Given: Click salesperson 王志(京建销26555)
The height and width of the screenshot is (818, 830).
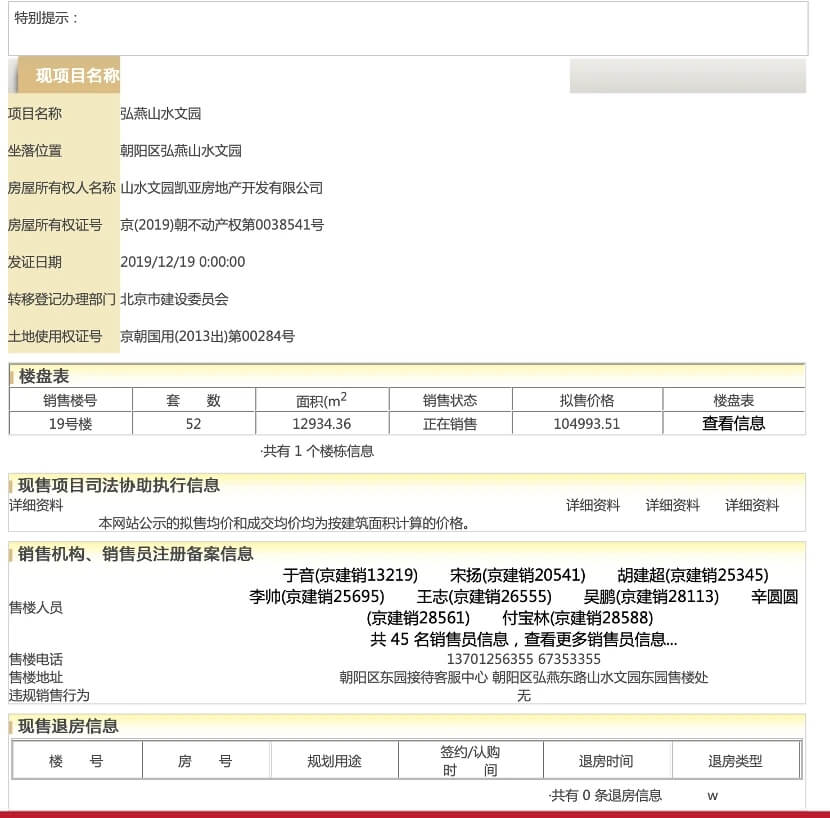Looking at the screenshot, I should pyautogui.click(x=484, y=597).
